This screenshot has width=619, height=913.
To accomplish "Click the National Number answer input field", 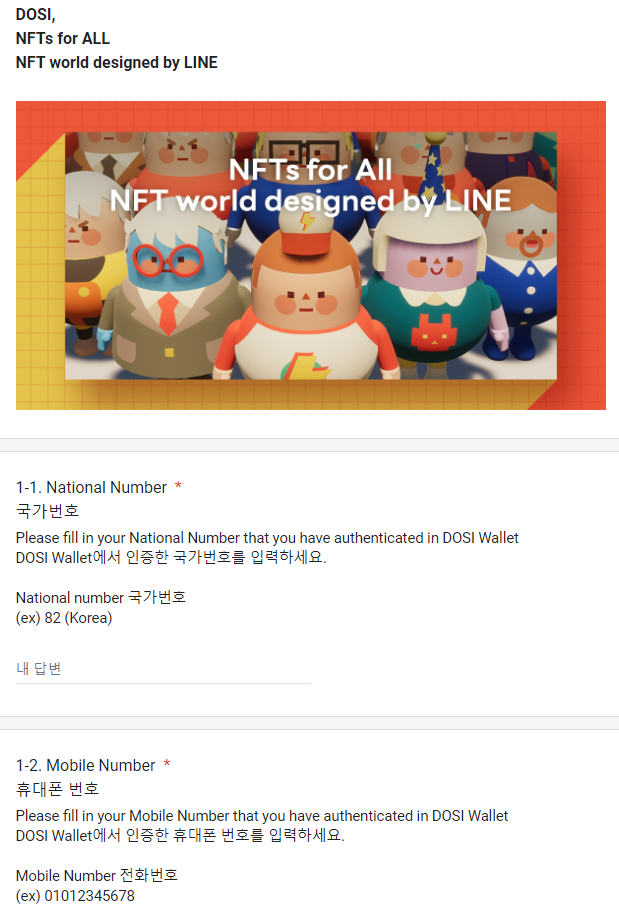I will tap(163, 668).
